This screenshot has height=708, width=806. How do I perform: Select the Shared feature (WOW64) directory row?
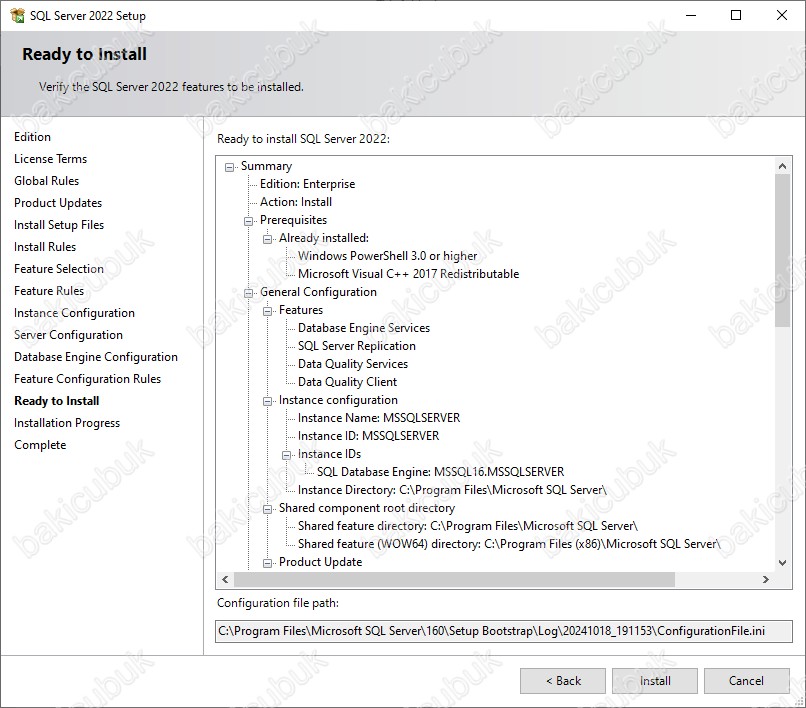click(x=509, y=544)
